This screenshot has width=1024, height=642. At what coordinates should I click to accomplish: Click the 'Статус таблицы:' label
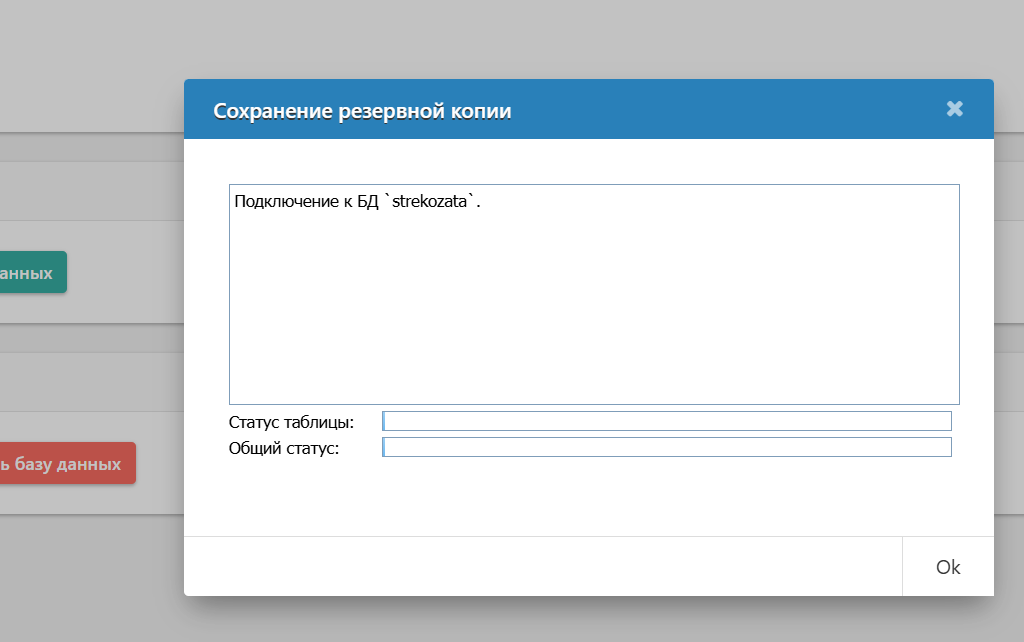pos(291,422)
